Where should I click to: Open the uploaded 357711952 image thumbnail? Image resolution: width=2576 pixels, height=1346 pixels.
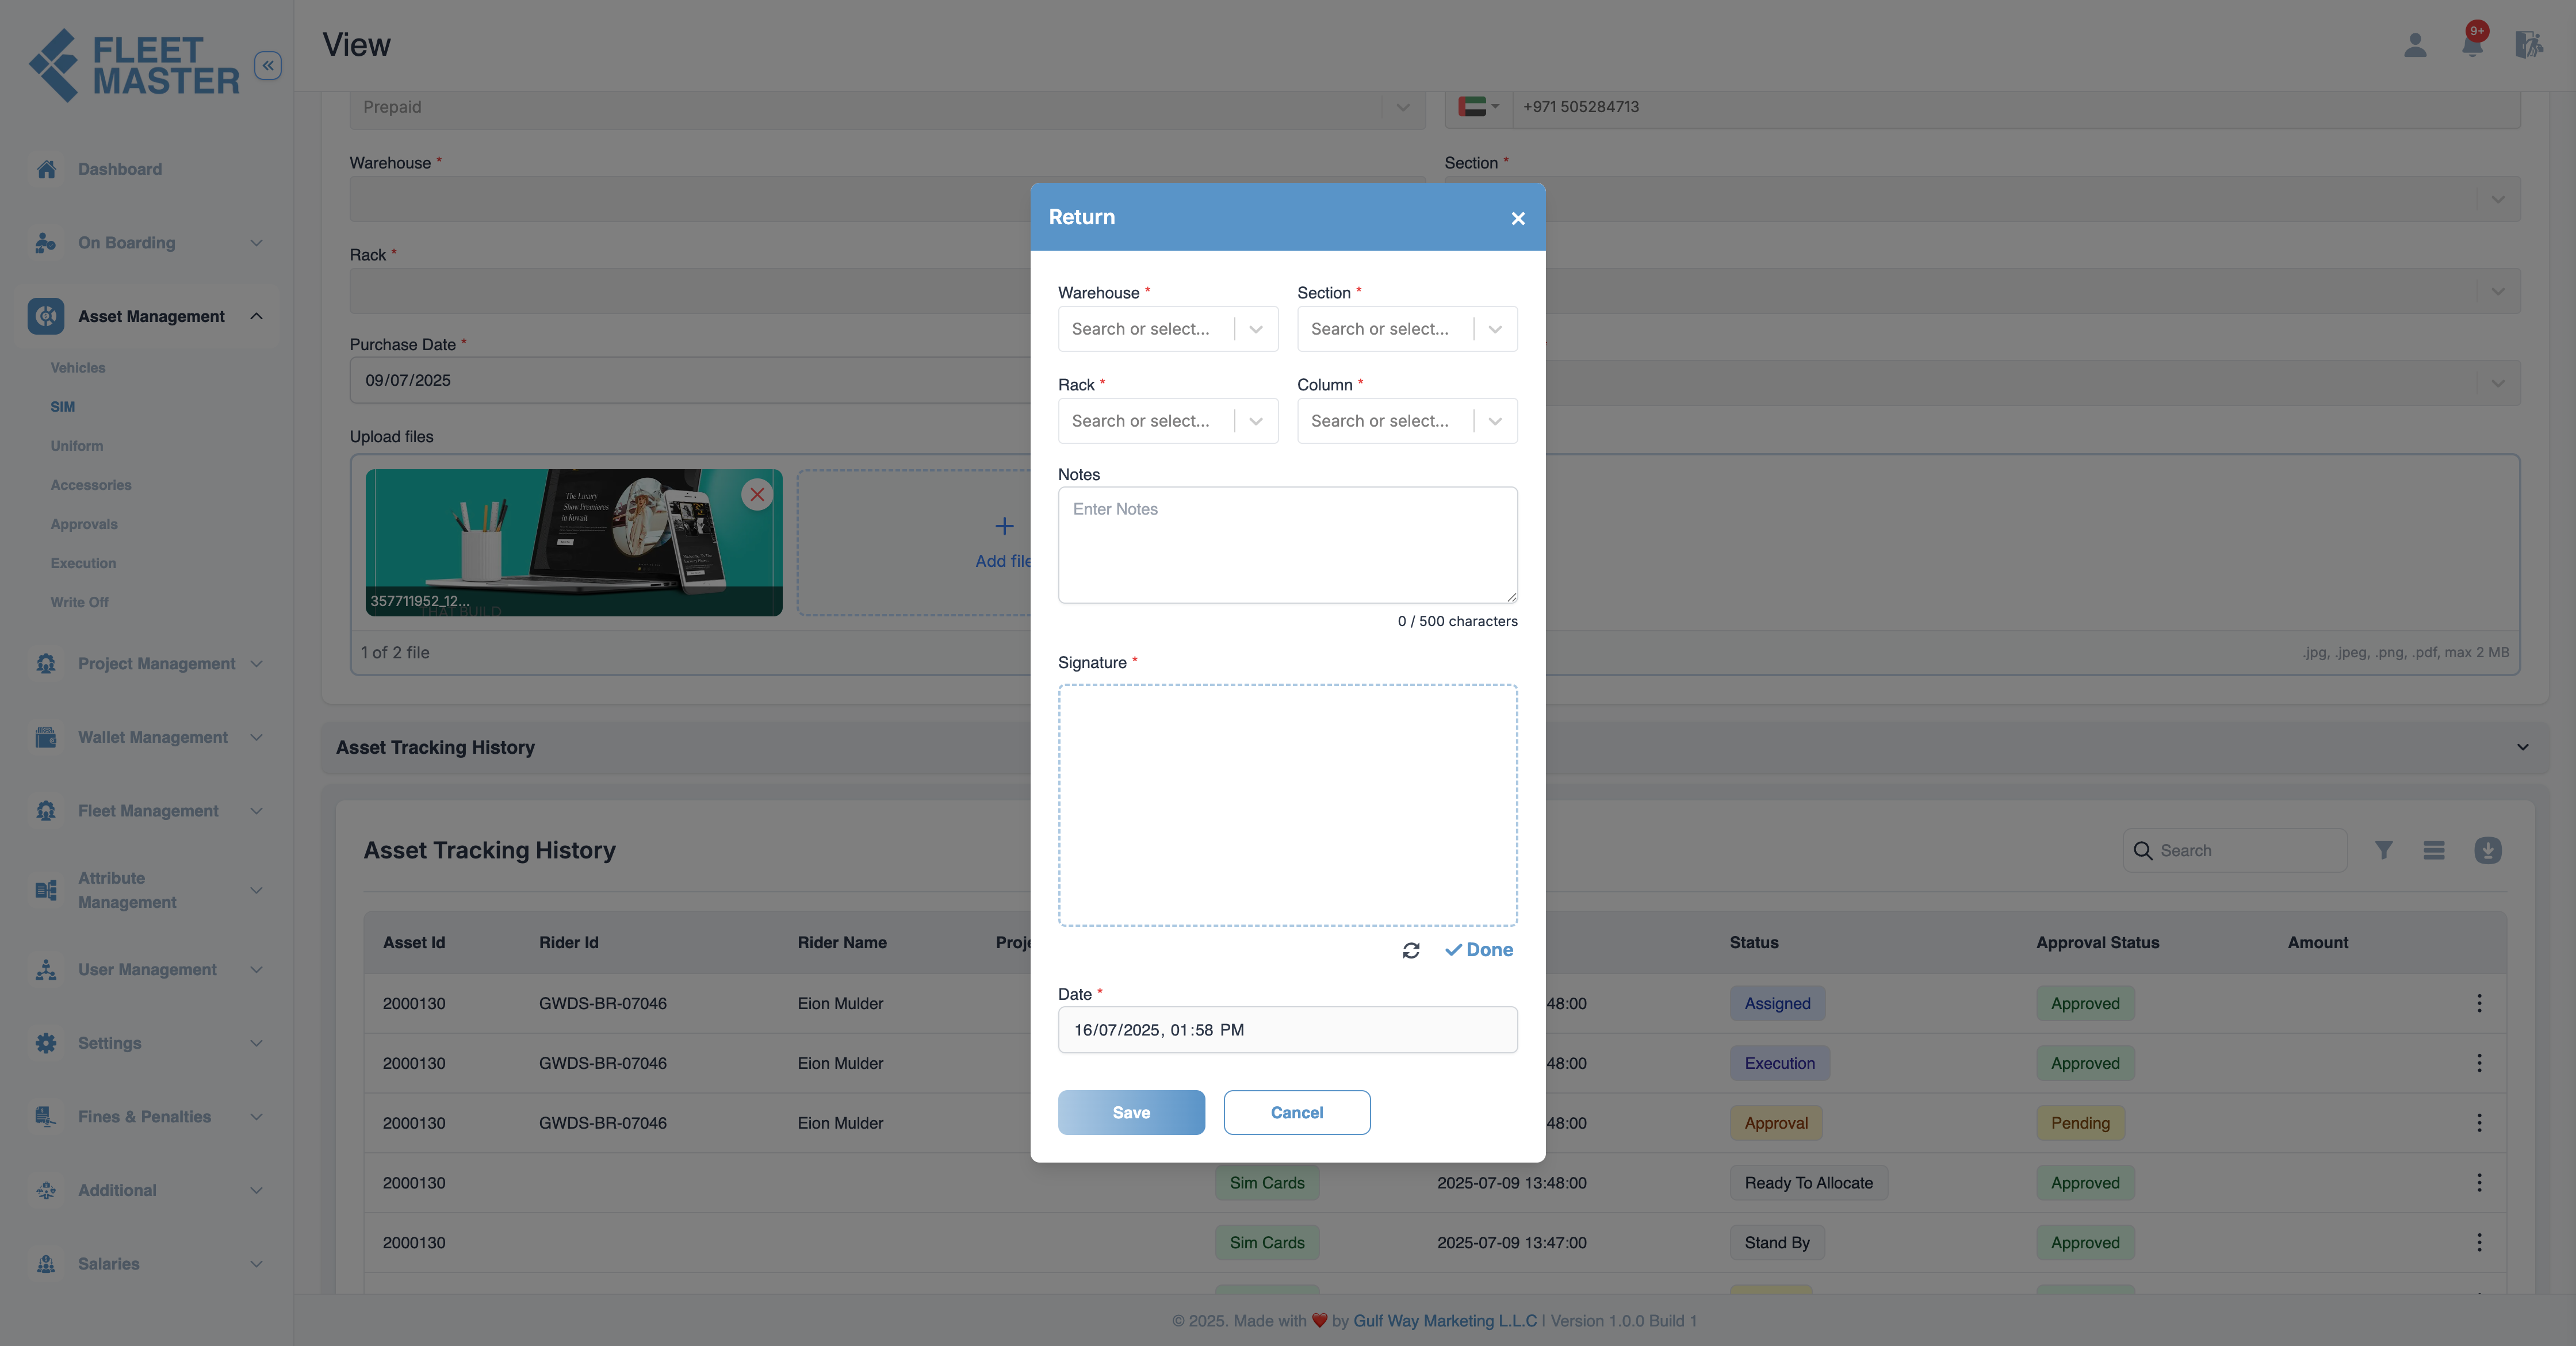click(573, 543)
